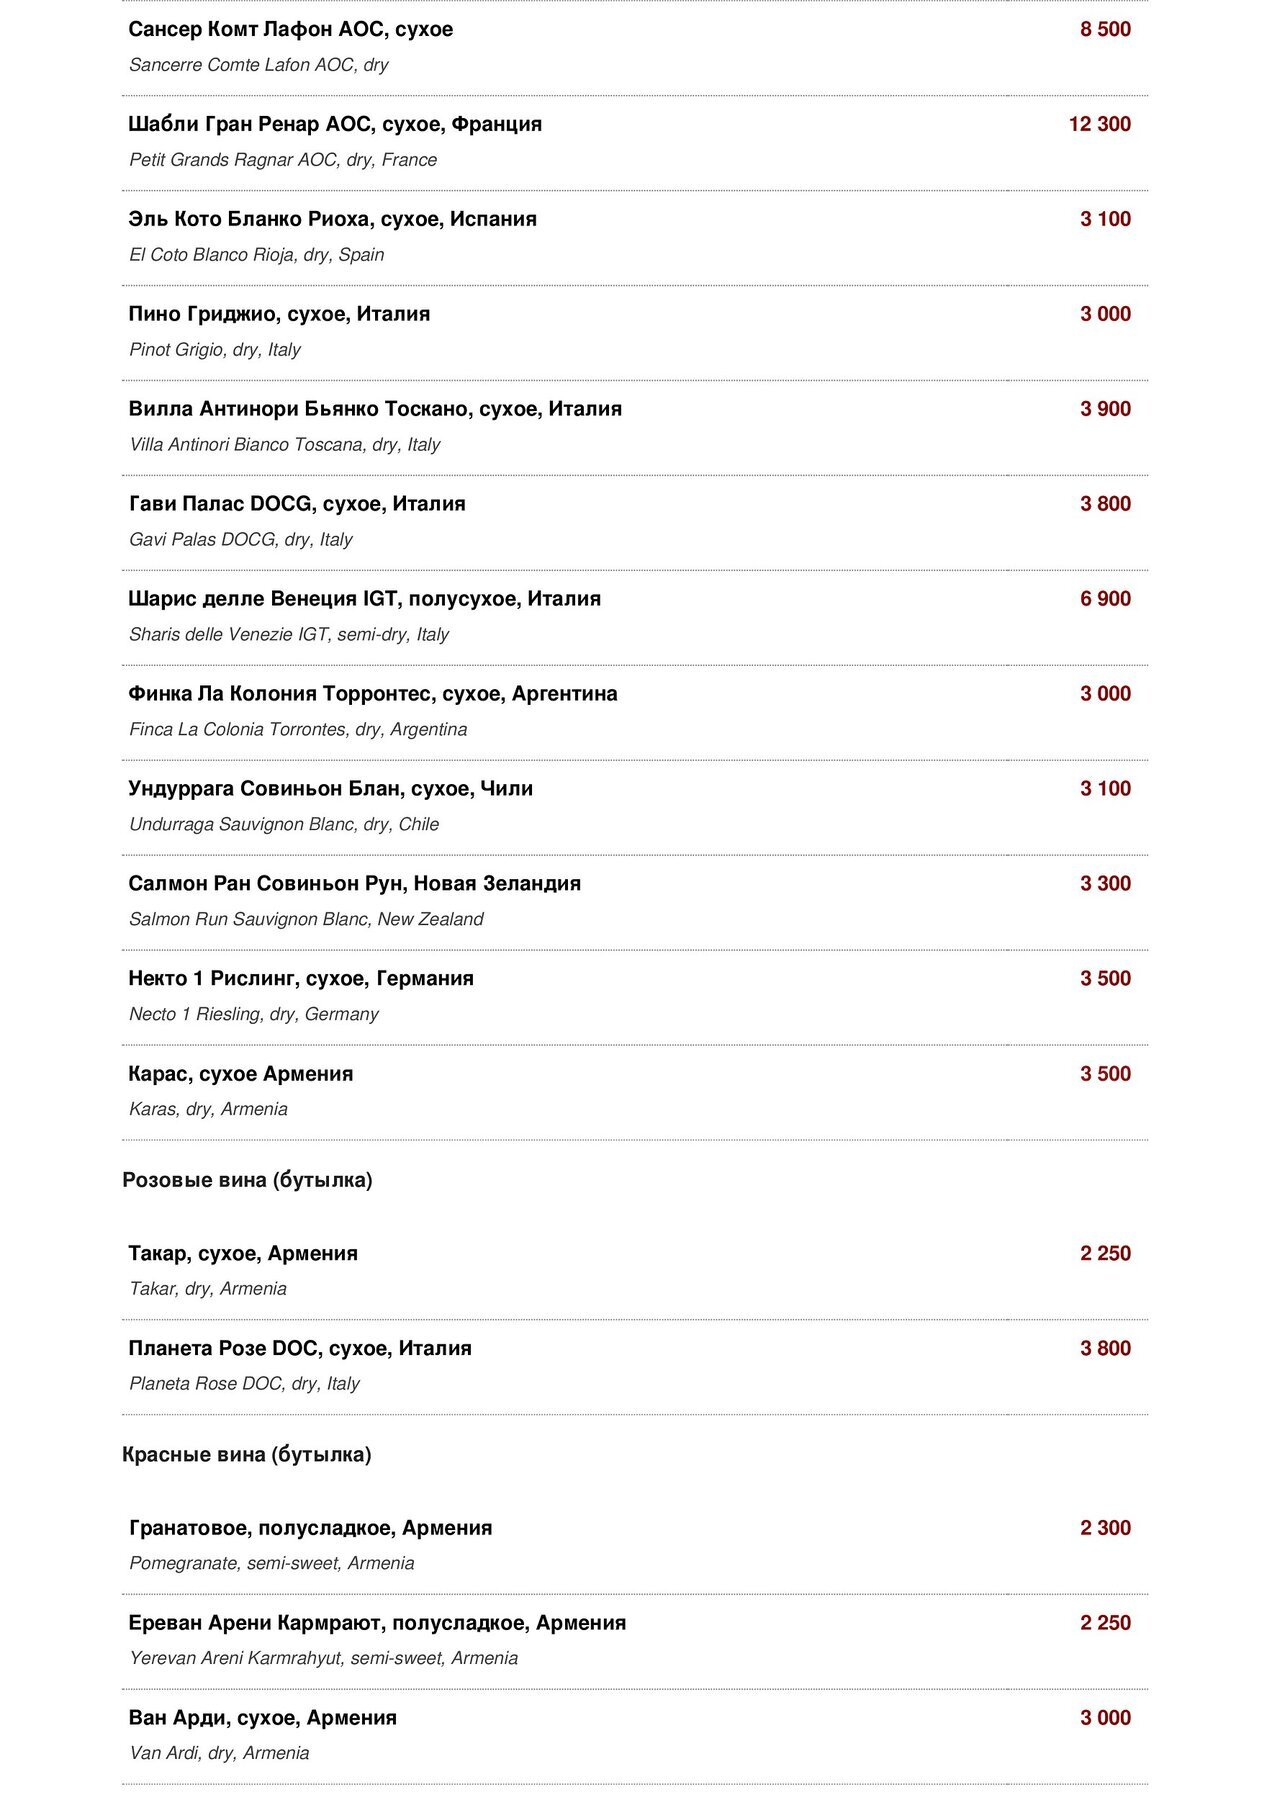Click Van Ardi, dry, Armenia item
This screenshot has height=1800, width=1272.
635,1736
